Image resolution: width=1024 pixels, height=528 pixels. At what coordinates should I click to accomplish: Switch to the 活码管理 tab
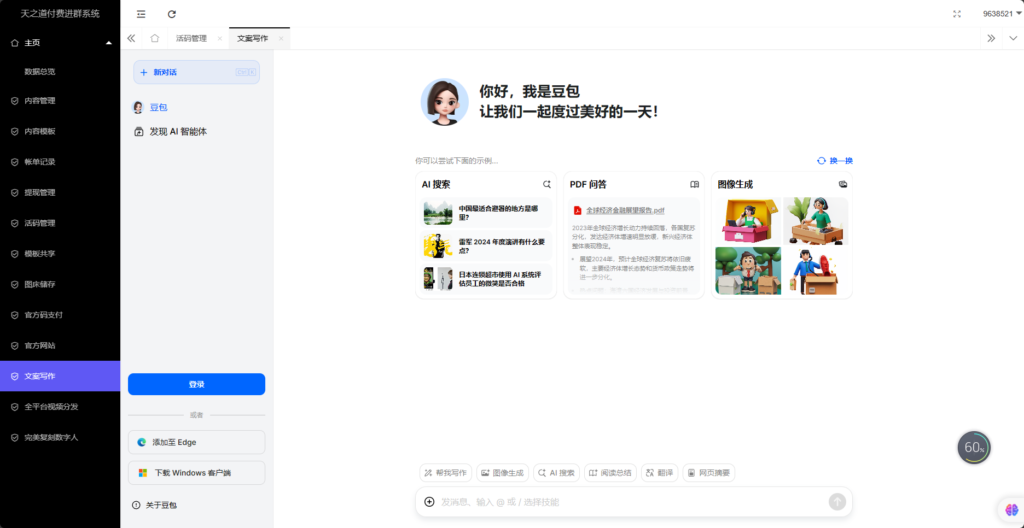191,39
